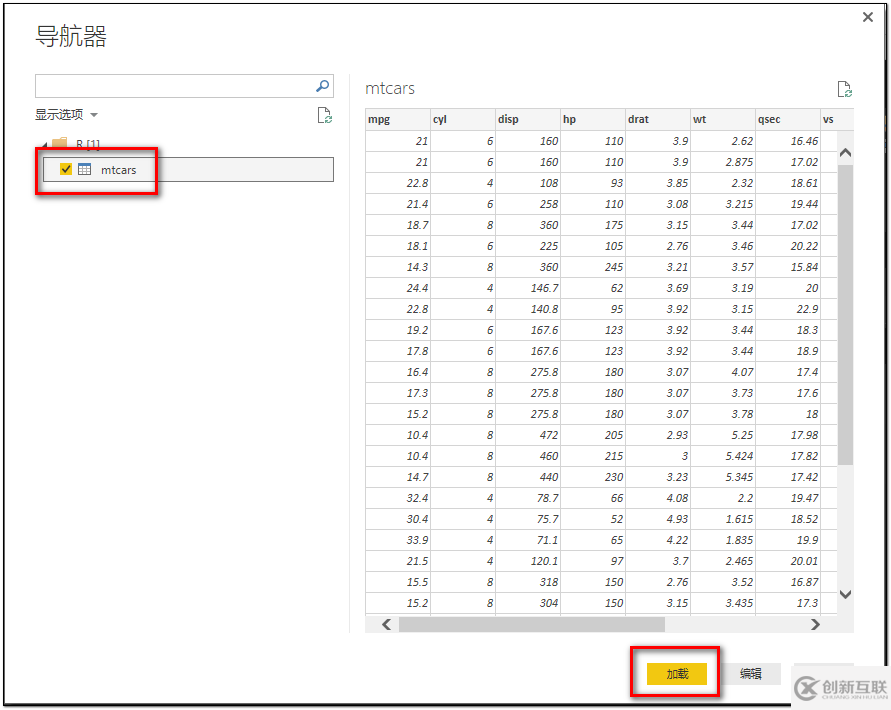Click the qsec cell 16.46
This screenshot has height=710, width=891.
pos(788,141)
